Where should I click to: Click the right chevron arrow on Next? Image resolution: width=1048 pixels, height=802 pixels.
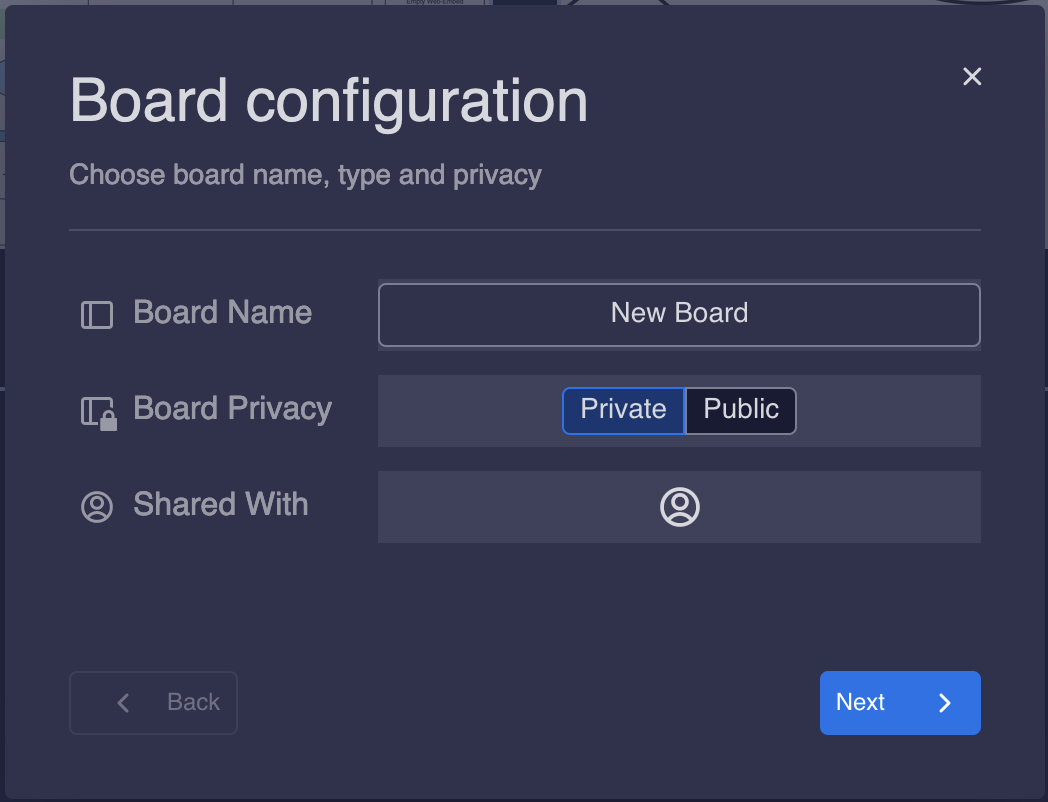(x=945, y=703)
